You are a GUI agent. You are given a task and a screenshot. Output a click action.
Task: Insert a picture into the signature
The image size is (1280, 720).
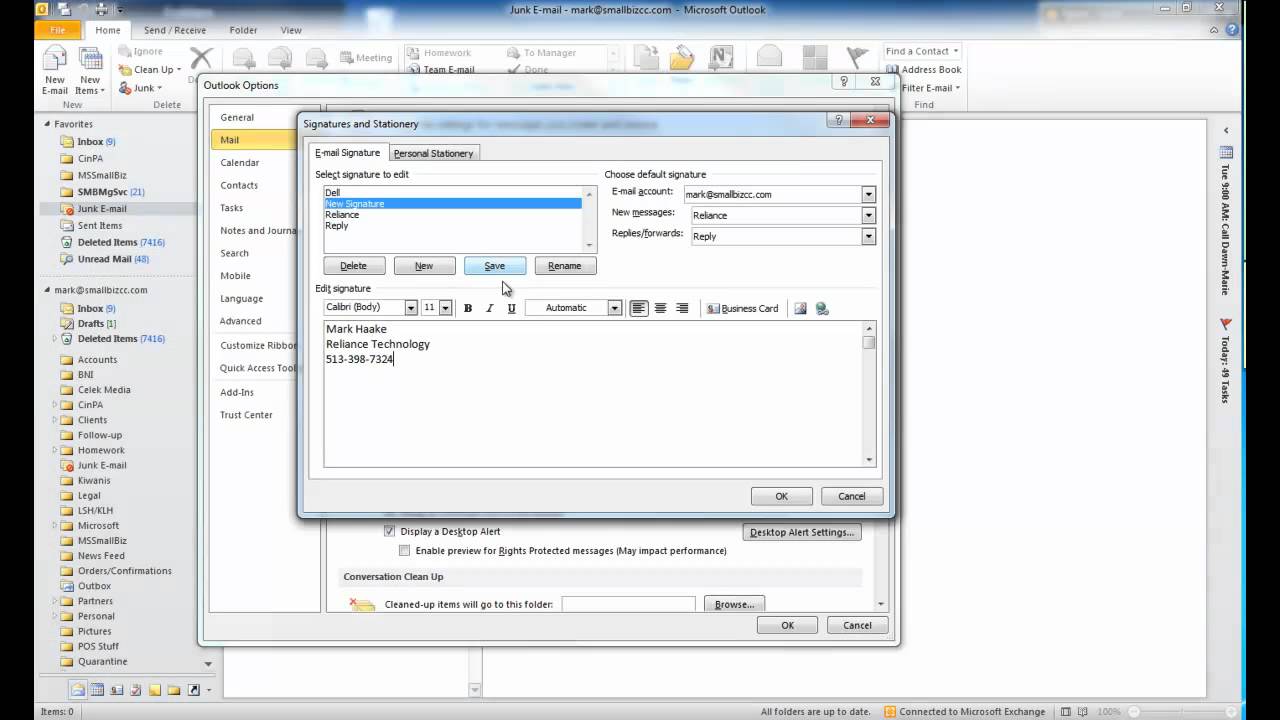coord(800,308)
